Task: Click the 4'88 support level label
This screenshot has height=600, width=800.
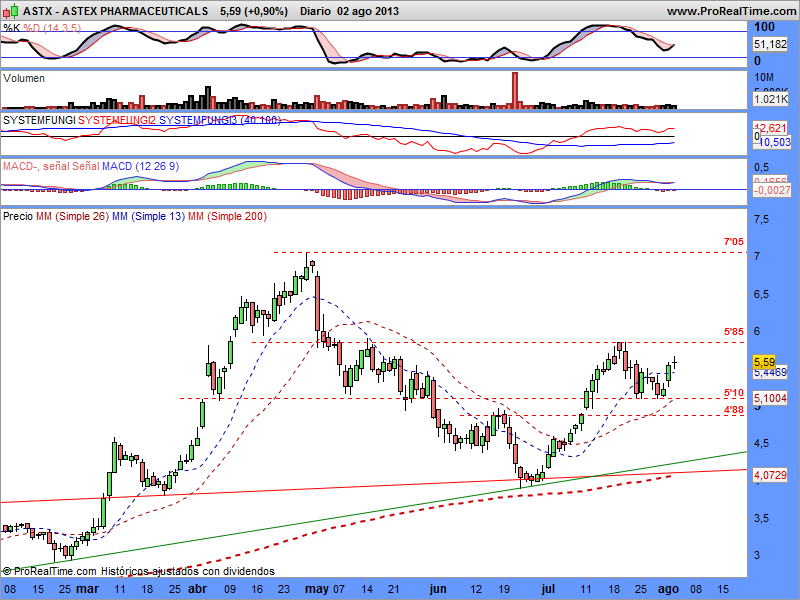Action: point(734,410)
